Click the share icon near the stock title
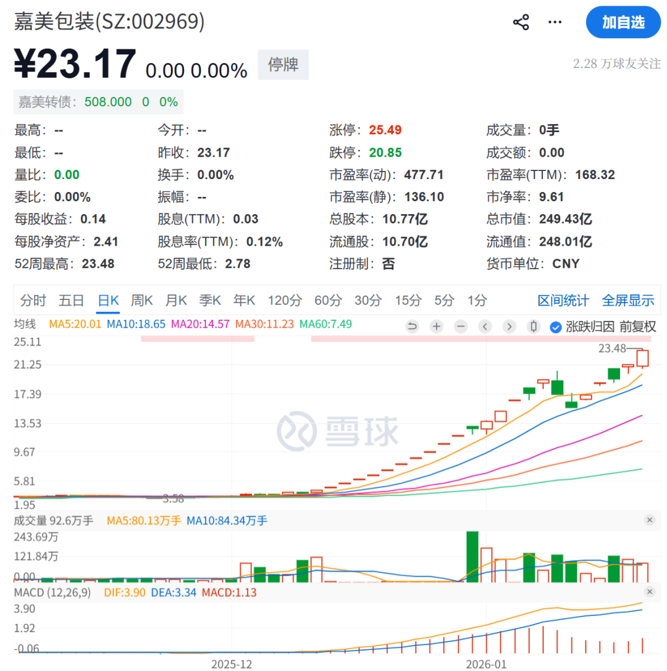This screenshot has width=667, height=671. [x=521, y=22]
